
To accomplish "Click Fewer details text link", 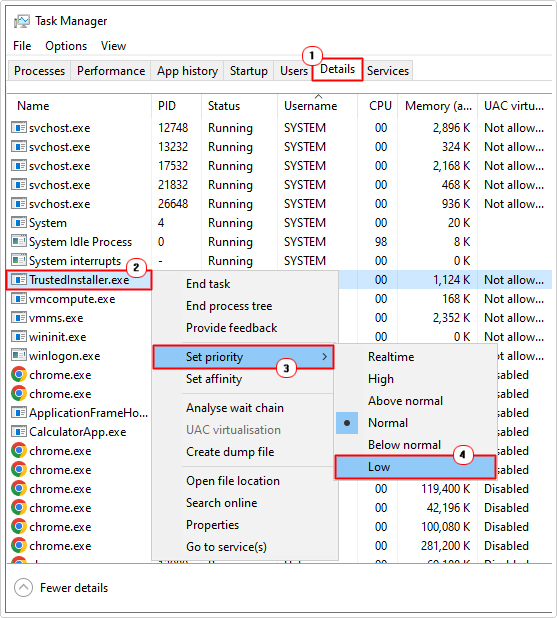I will coord(74,588).
